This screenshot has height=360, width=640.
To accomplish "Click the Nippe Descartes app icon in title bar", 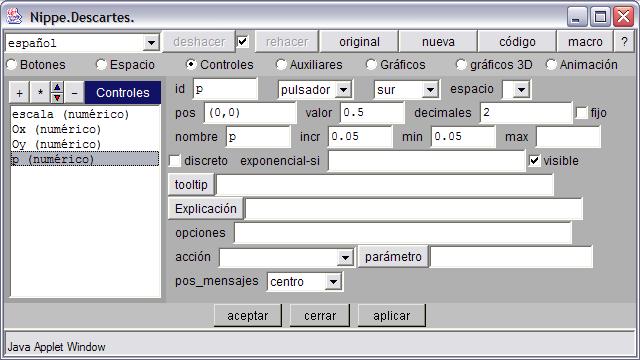I will pyautogui.click(x=14, y=16).
